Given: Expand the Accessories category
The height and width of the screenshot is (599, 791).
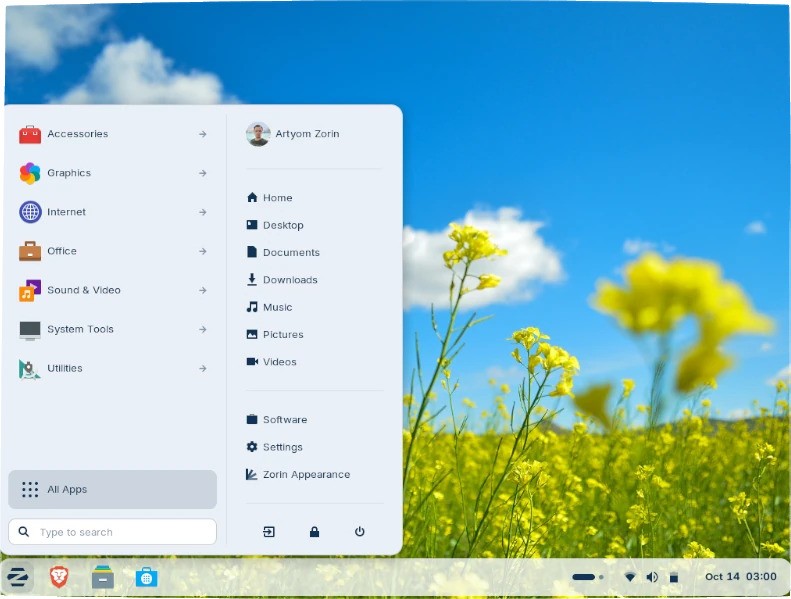Looking at the screenshot, I should click(112, 134).
